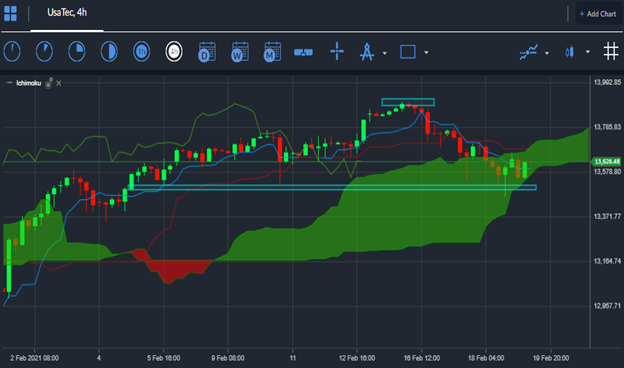Viewport: 624px width, 368px height.
Task: Collapse the Ichimoku legend dash icon
Action: 10,83
